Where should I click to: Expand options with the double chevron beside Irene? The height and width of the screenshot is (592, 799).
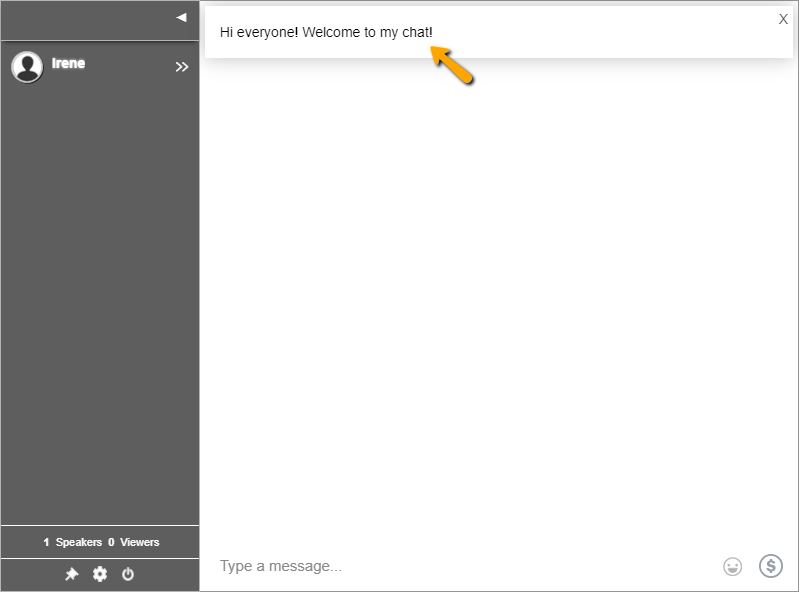[182, 67]
